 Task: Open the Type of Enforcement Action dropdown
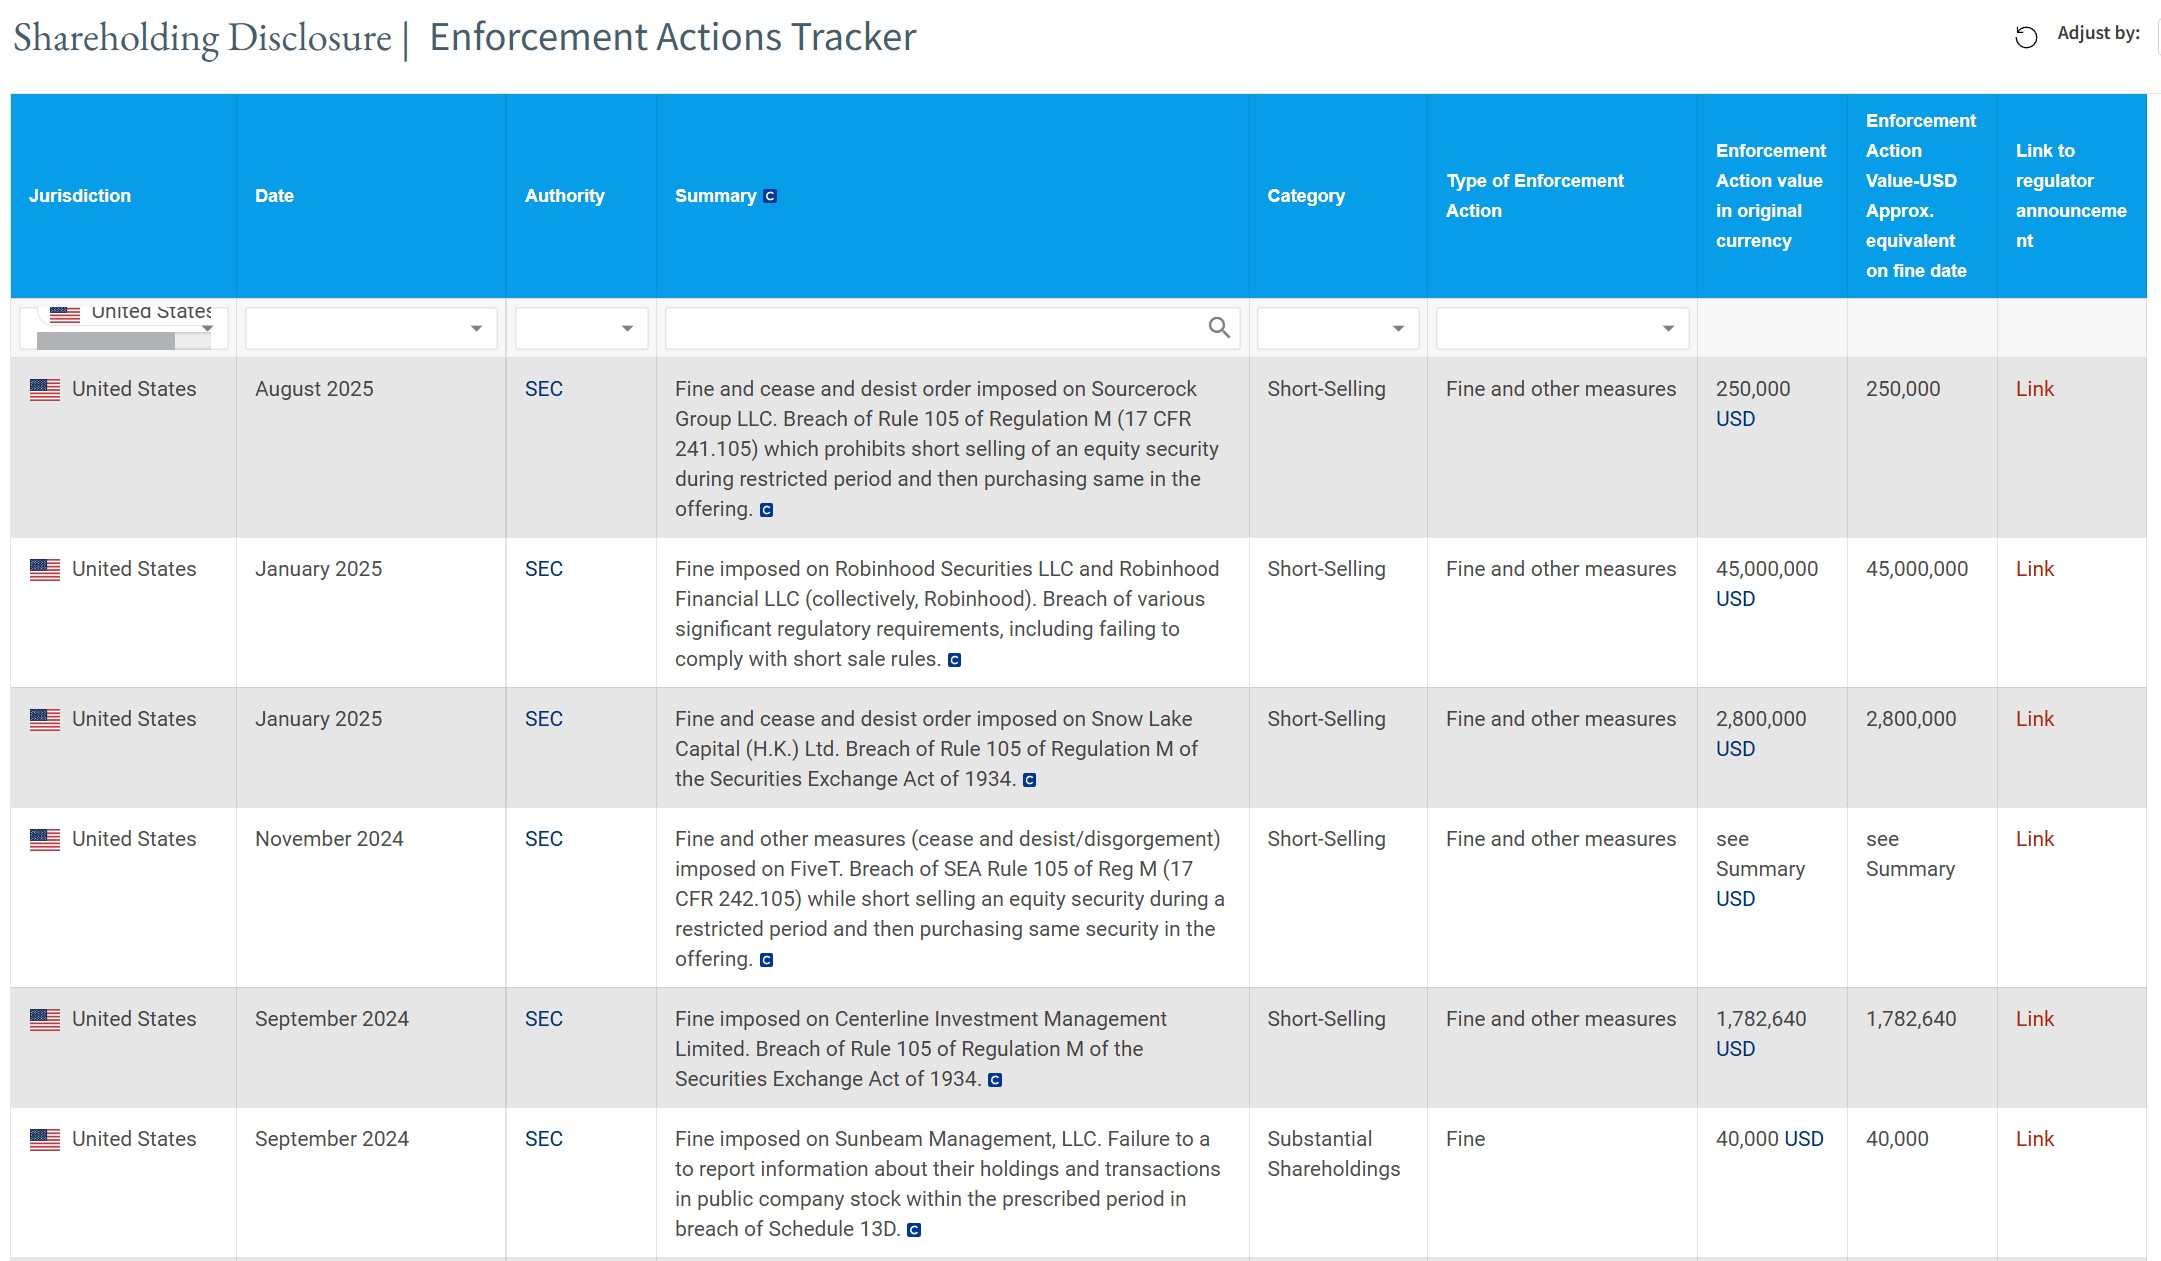tap(1667, 329)
